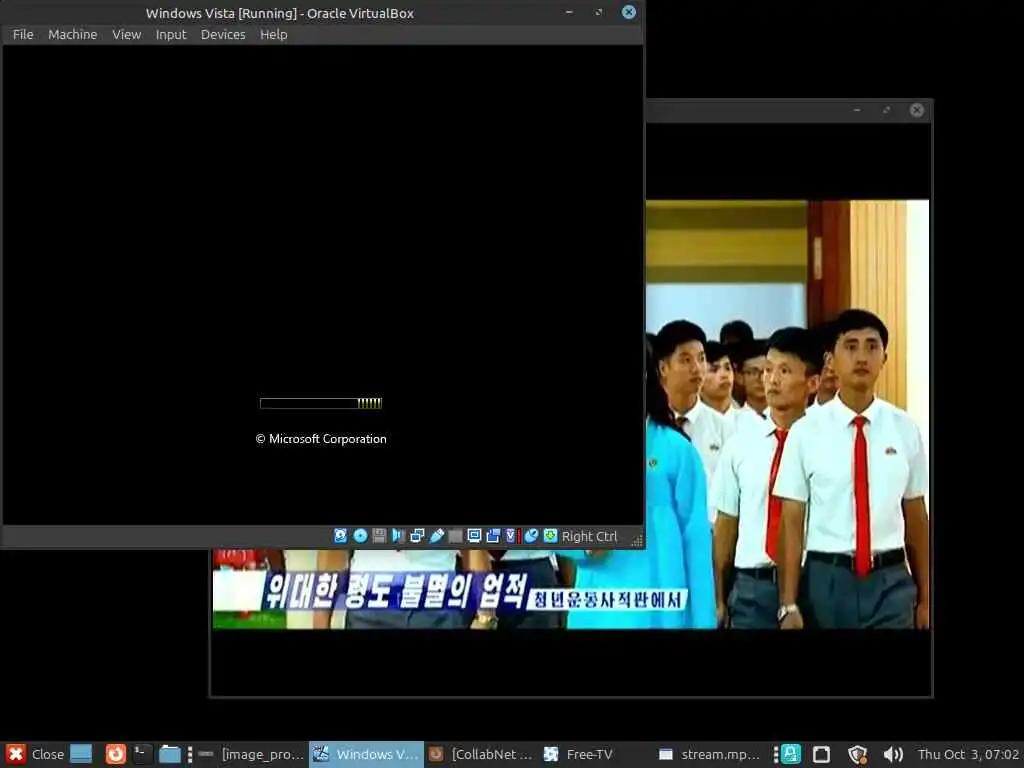Open the terminal from the taskbar
Viewport: 1024px width, 768px height.
pyautogui.click(x=142, y=754)
